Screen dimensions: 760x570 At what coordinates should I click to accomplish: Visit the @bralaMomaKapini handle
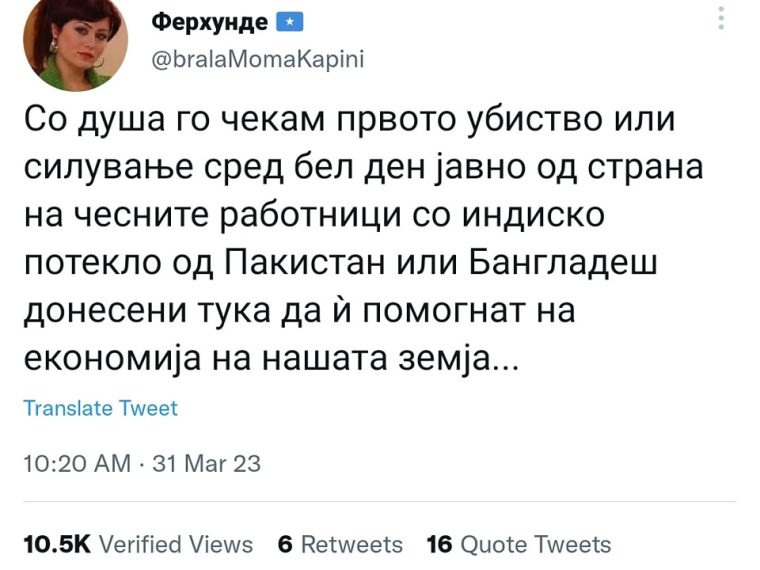pos(258,60)
